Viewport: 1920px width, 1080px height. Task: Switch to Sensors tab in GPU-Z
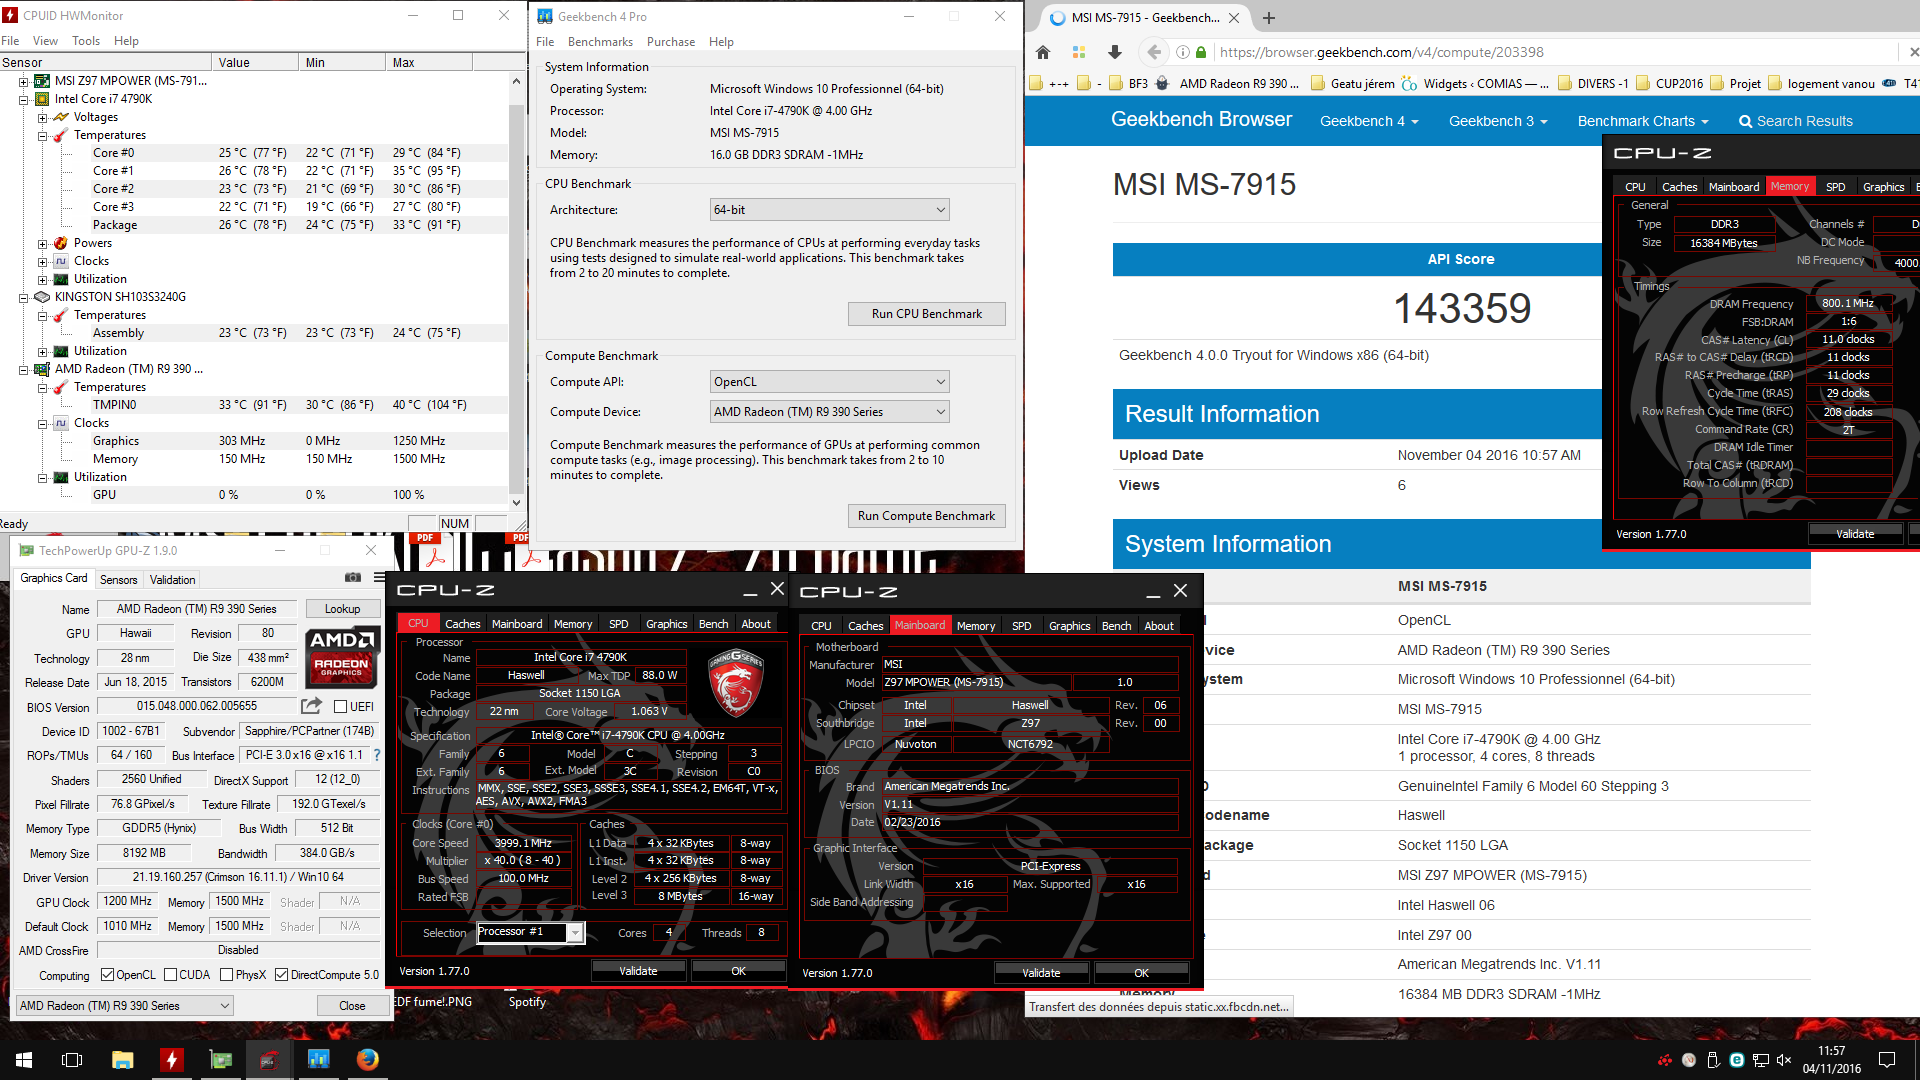pyautogui.click(x=119, y=580)
